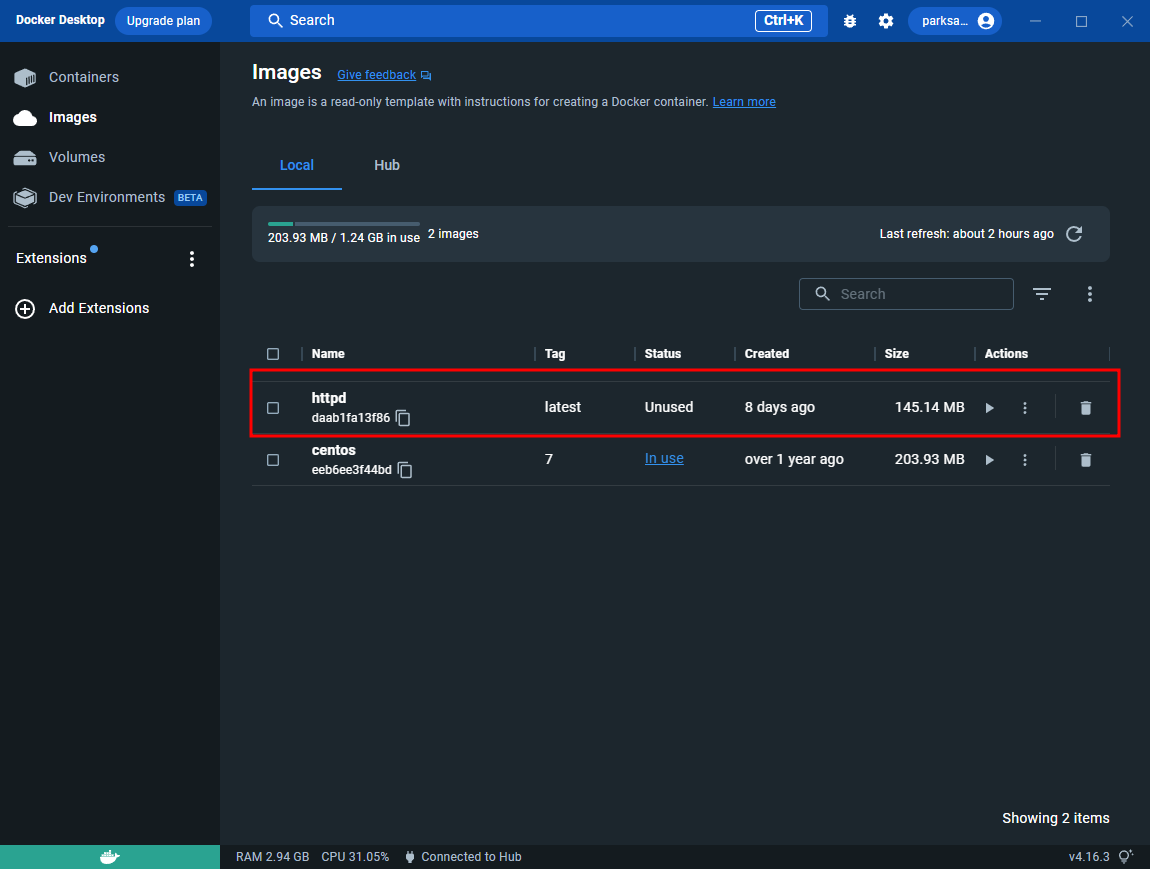The height and width of the screenshot is (869, 1150).
Task: Switch to the Hub tab
Action: click(x=387, y=166)
